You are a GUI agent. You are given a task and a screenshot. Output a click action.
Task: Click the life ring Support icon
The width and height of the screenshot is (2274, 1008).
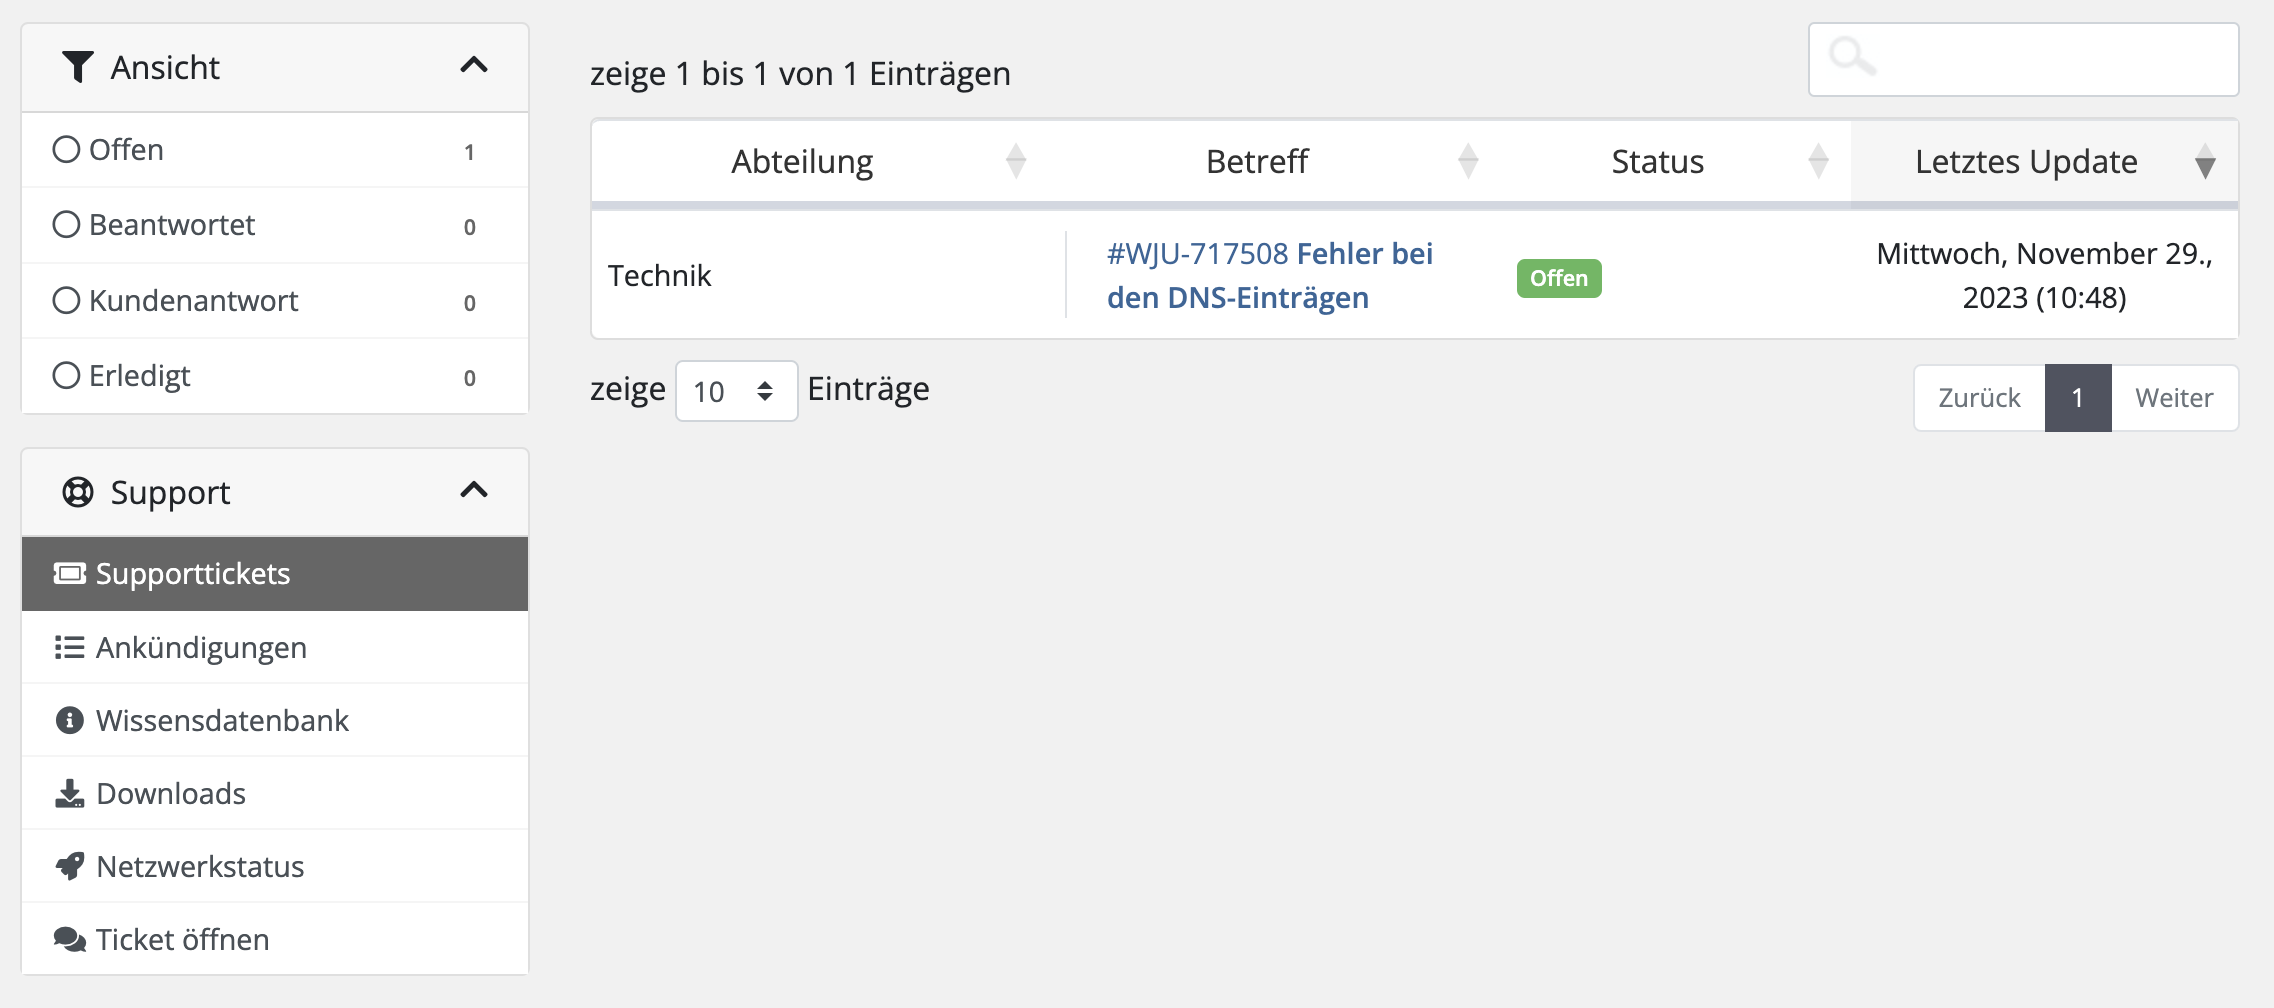77,492
